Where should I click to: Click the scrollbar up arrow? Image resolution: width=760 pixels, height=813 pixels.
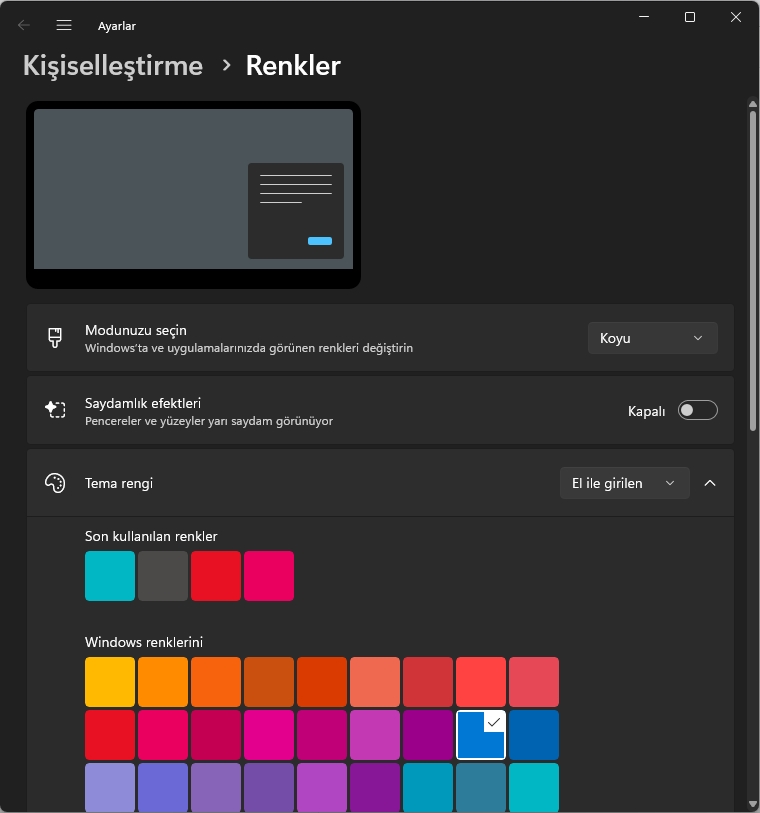point(753,104)
